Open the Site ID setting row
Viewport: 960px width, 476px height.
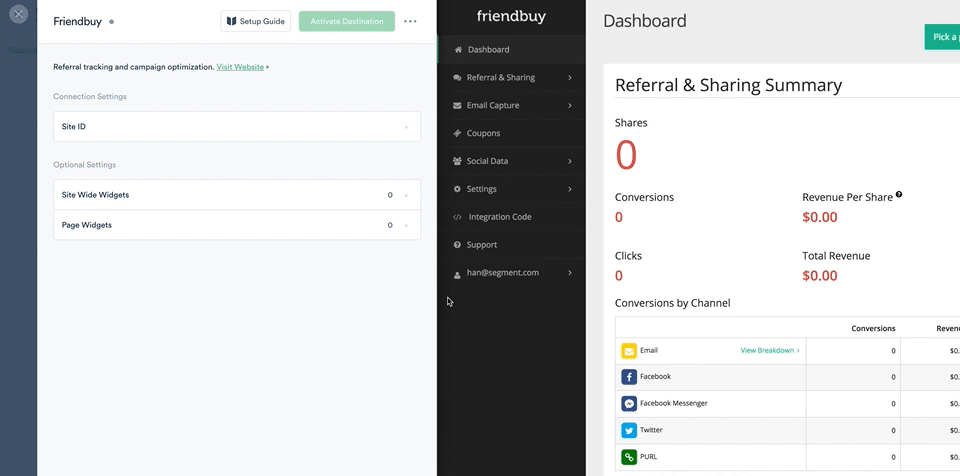click(237, 126)
